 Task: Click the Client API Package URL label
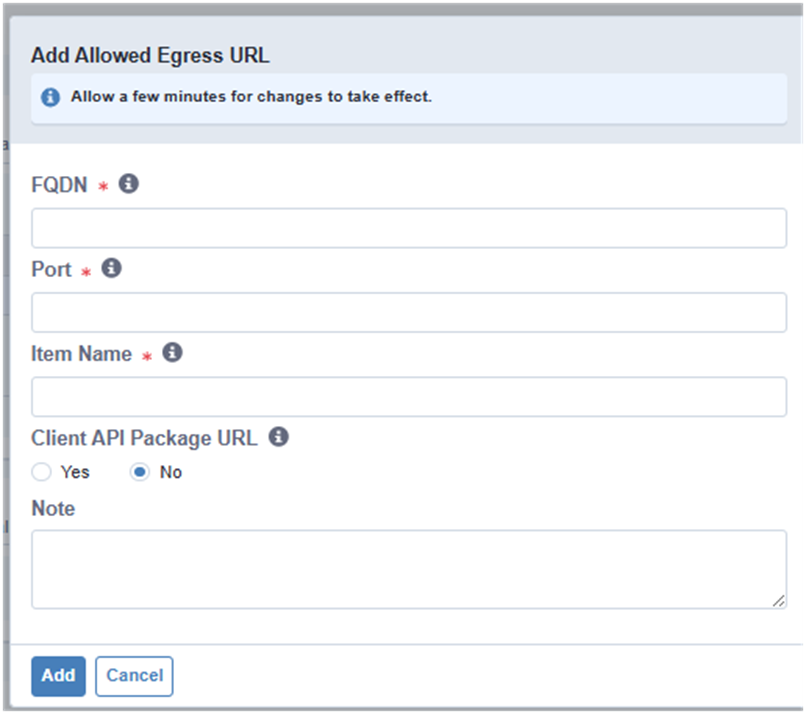pos(144,438)
